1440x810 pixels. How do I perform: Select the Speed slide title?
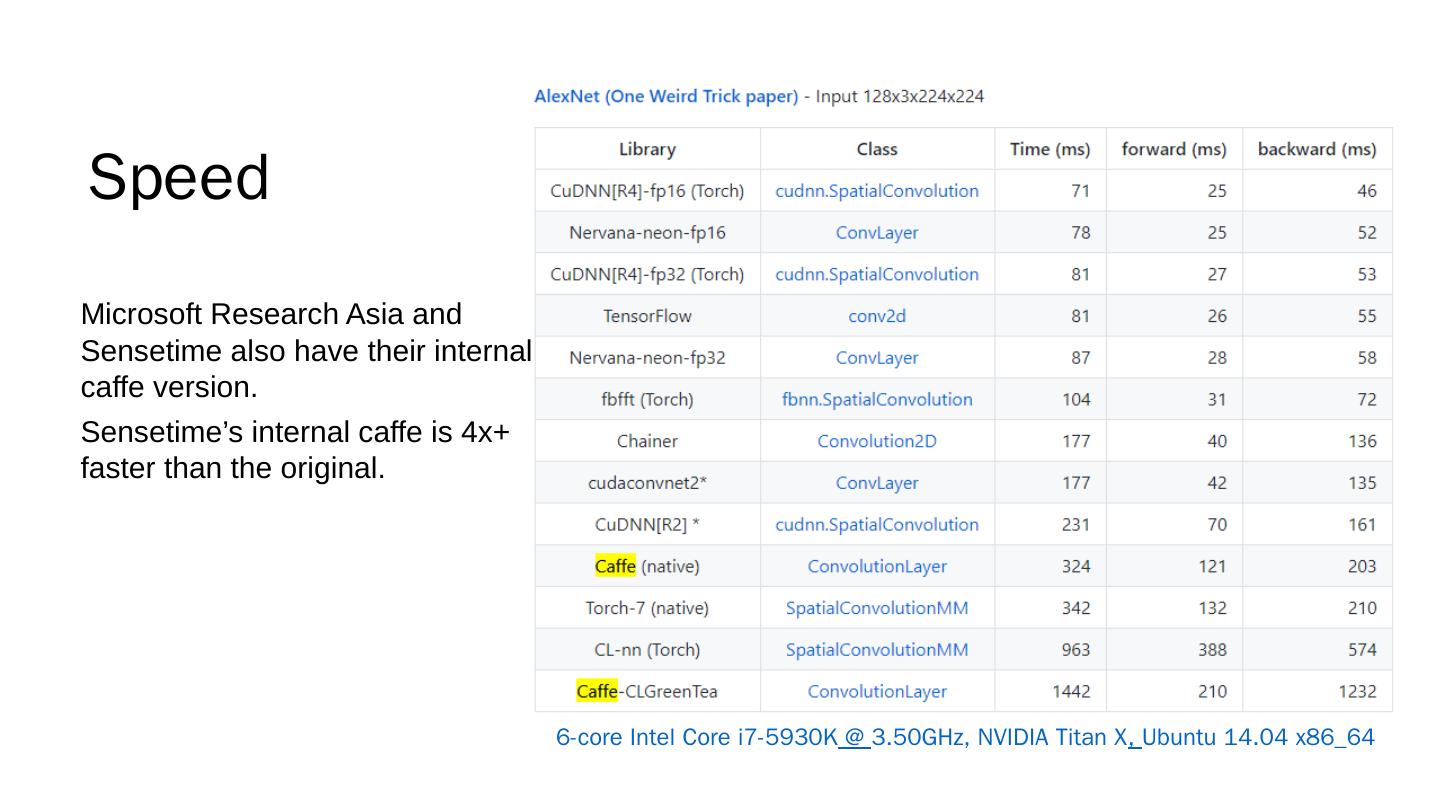click(179, 178)
